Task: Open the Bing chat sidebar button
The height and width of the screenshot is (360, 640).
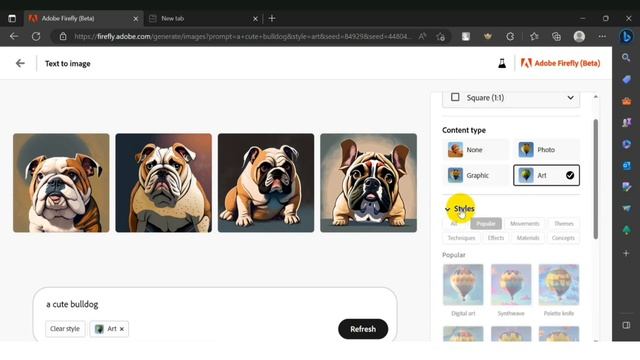Action: pos(626,36)
